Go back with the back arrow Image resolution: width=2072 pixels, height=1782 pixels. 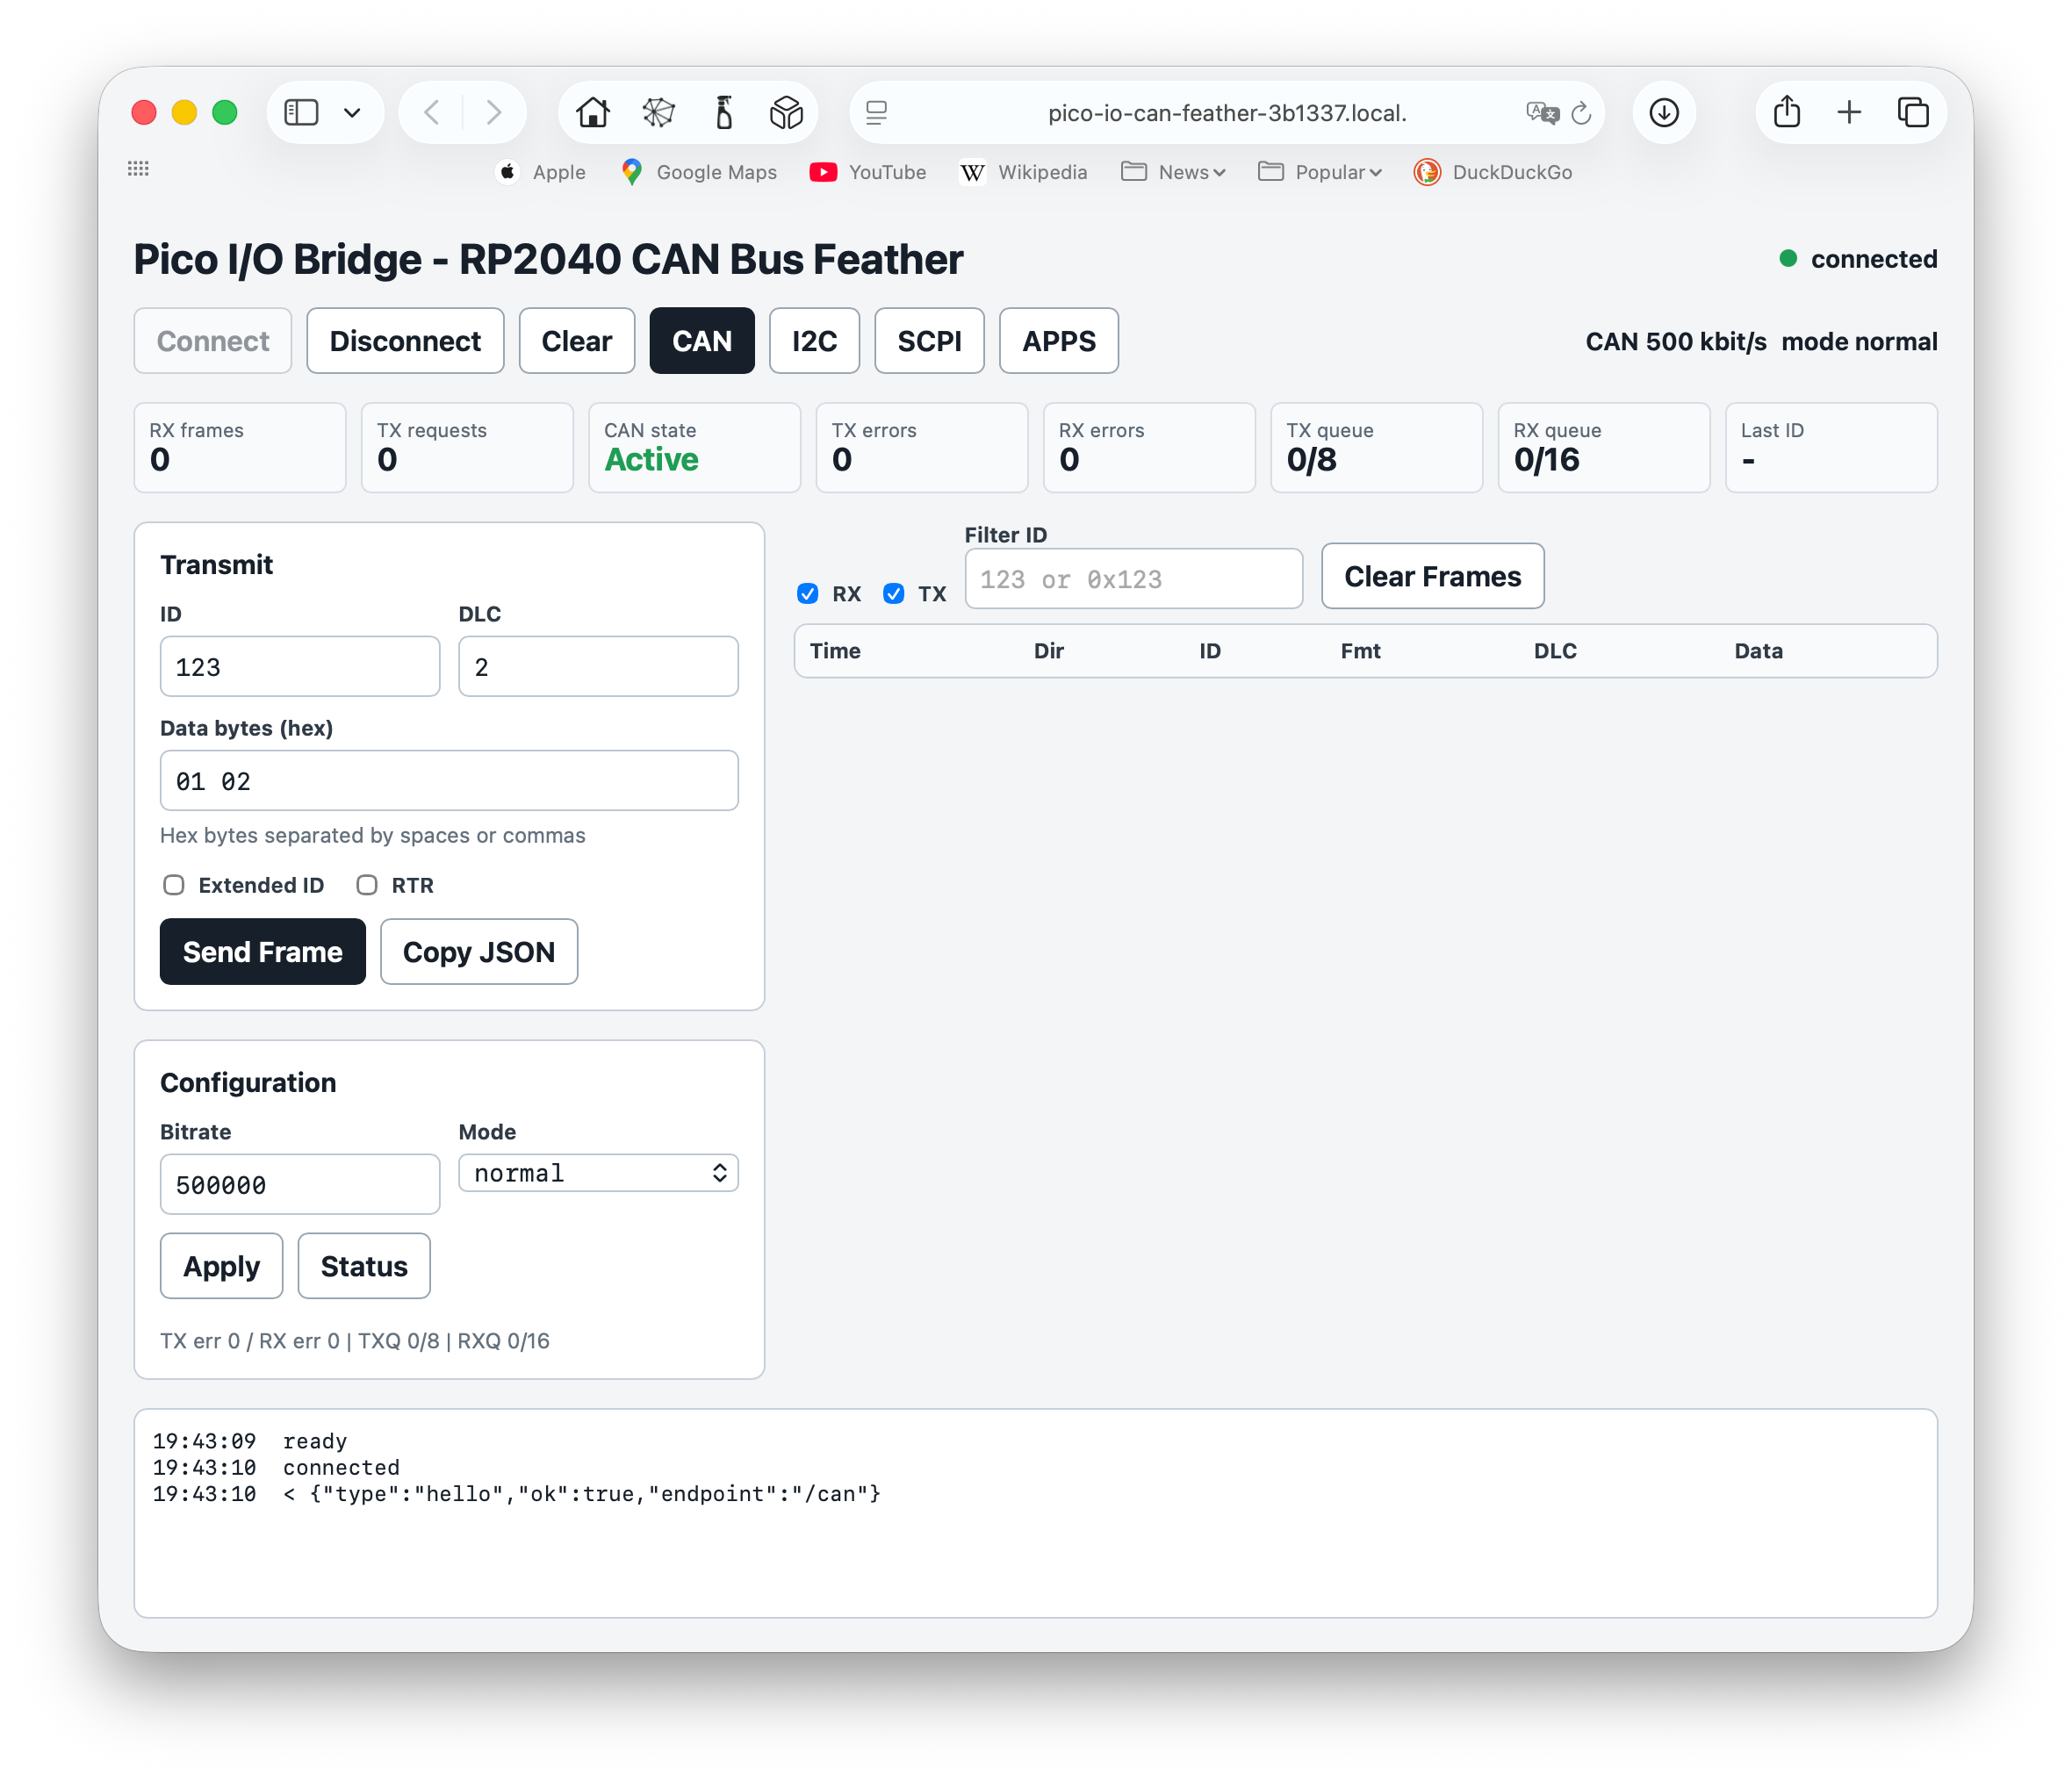pyautogui.click(x=432, y=112)
